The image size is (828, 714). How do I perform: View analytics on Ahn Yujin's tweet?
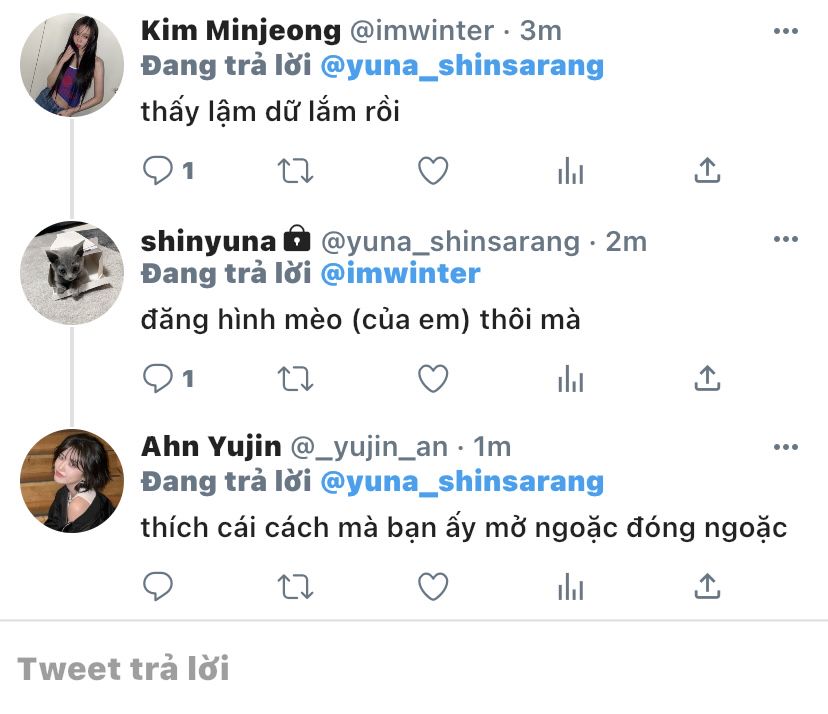coord(570,587)
